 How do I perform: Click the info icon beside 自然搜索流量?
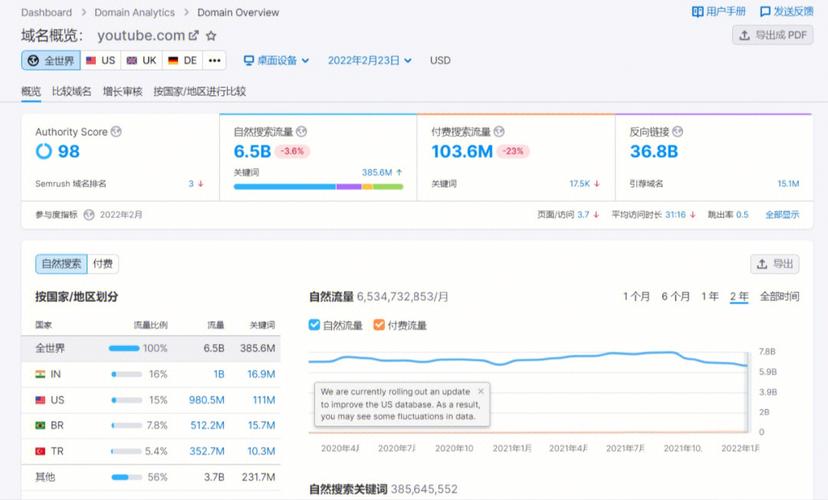pyautogui.click(x=302, y=131)
